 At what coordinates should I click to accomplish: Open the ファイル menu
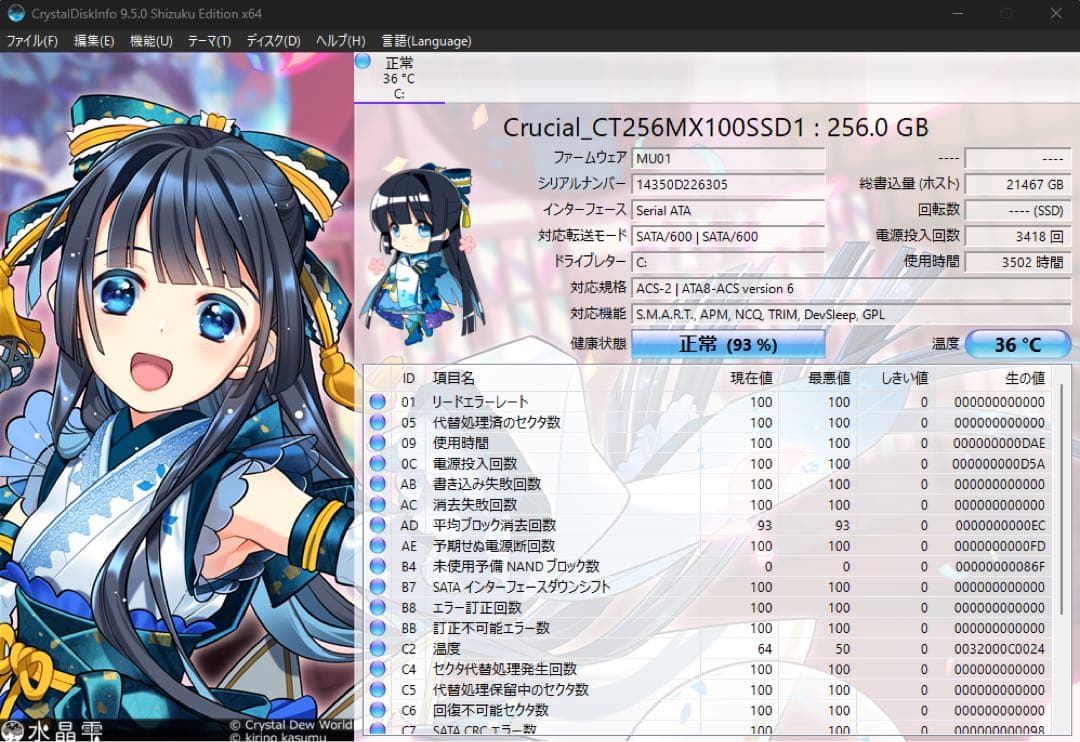[x=33, y=41]
